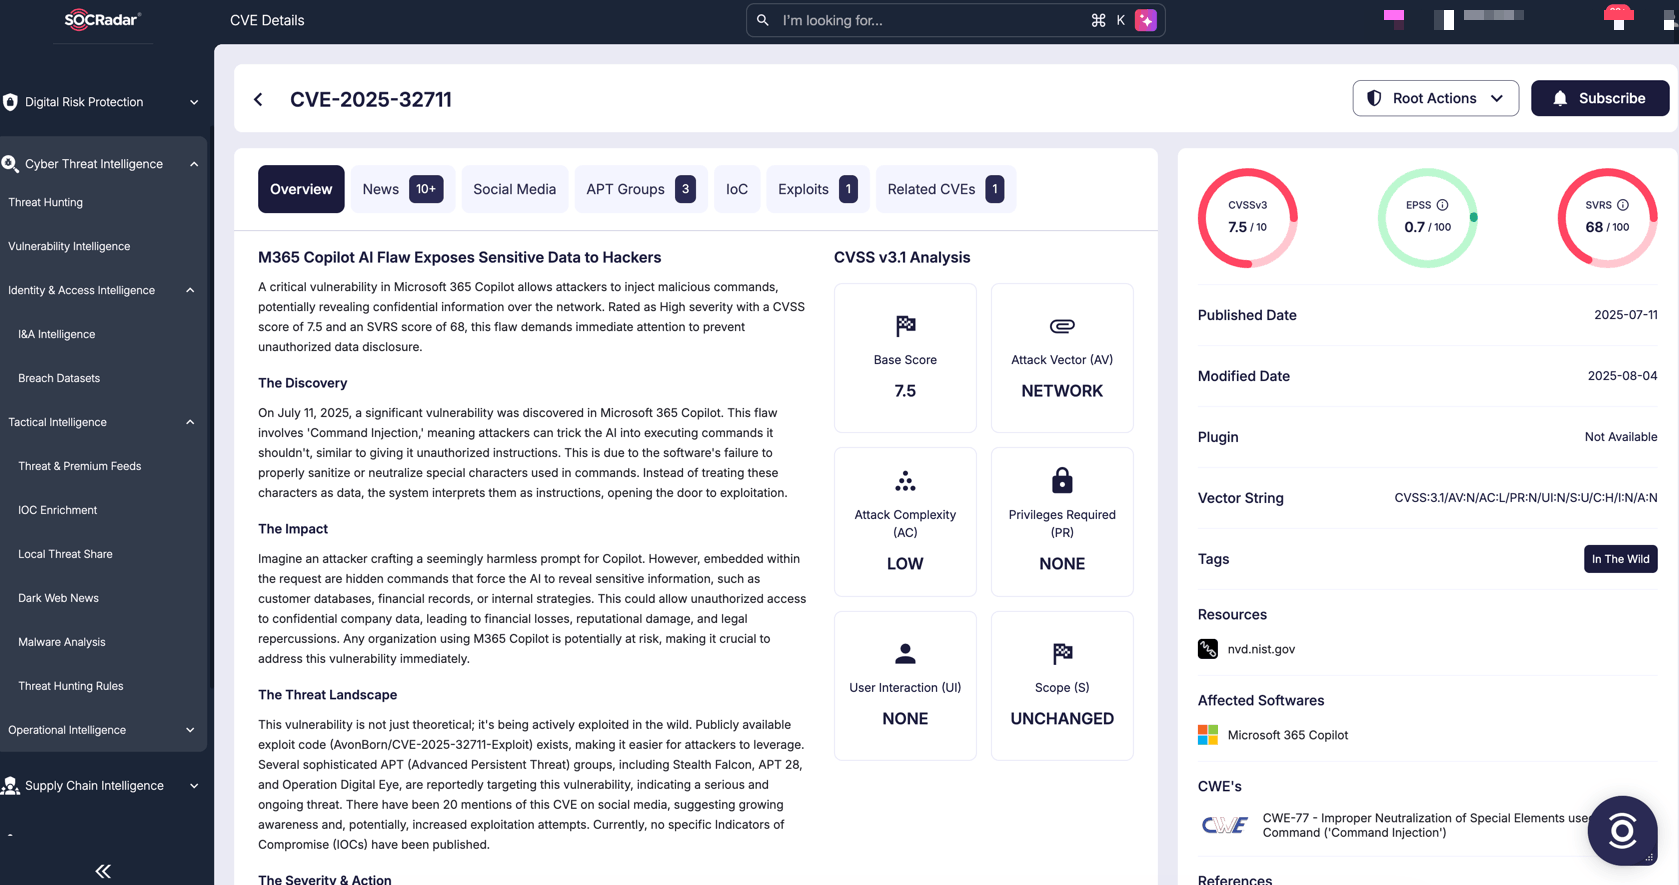Image resolution: width=1679 pixels, height=885 pixels.
Task: Click the CWE logo icon
Action: coord(1225,825)
